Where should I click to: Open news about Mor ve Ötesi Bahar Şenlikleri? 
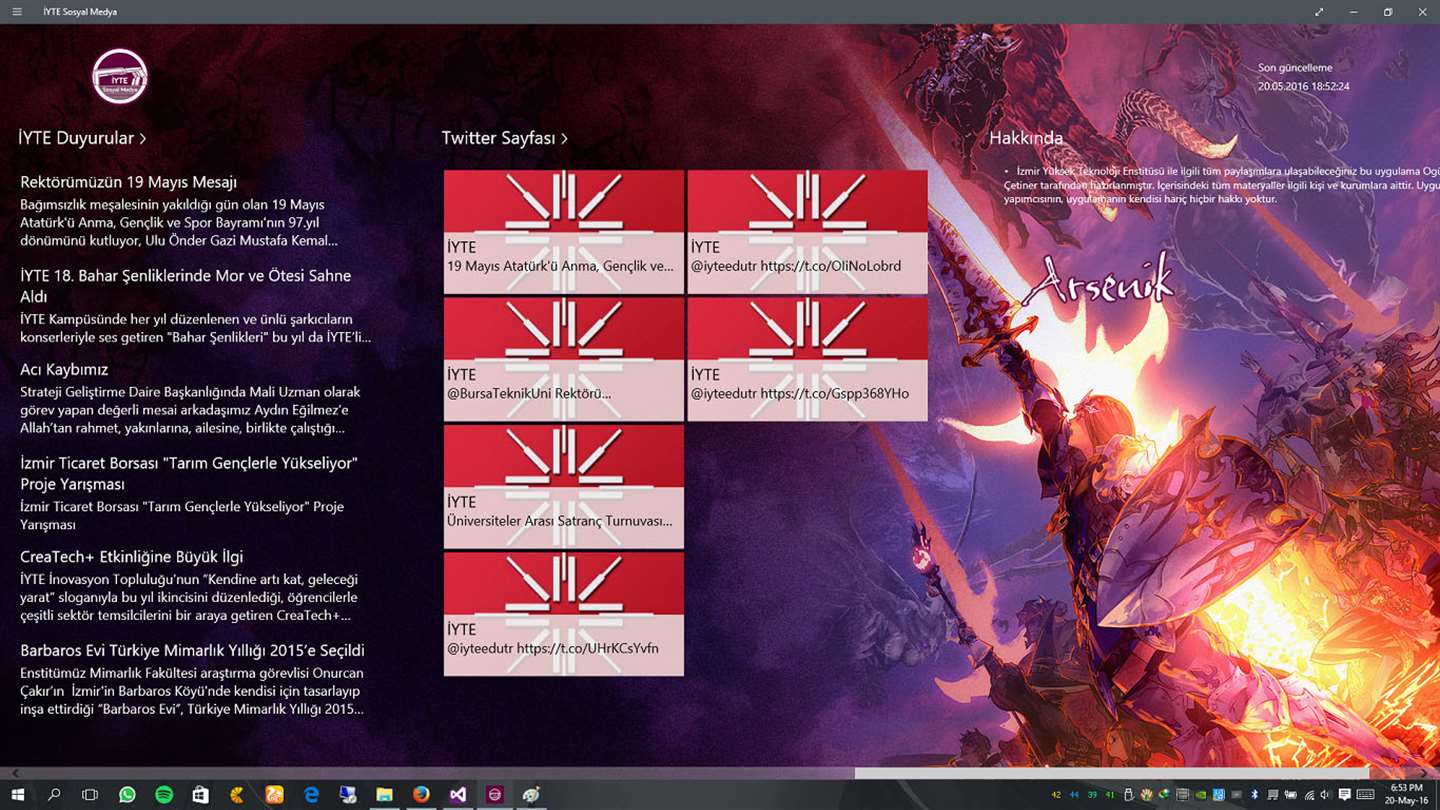pyautogui.click(x=196, y=305)
